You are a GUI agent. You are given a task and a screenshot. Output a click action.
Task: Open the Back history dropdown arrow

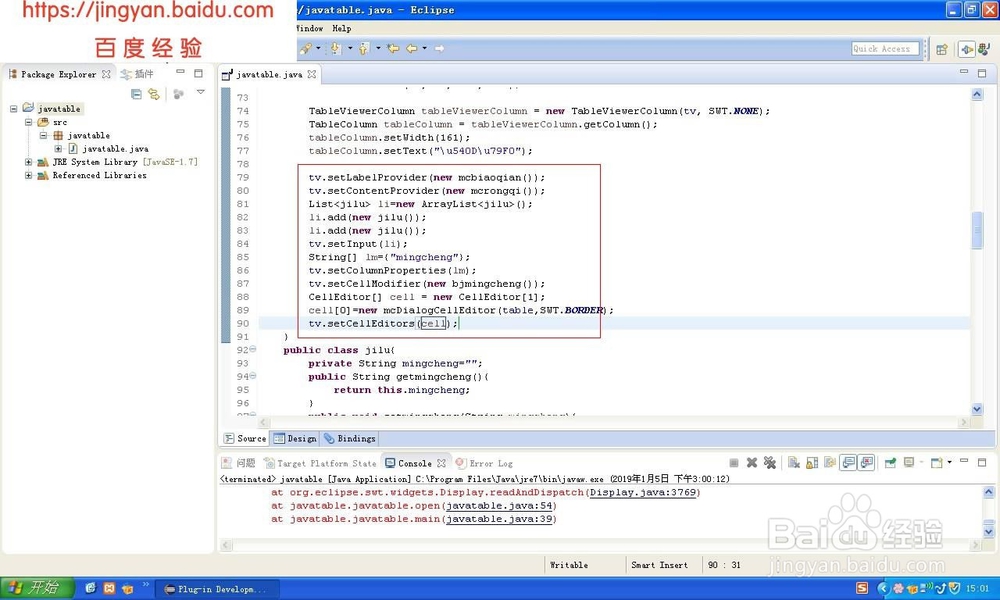pyautogui.click(x=425, y=48)
